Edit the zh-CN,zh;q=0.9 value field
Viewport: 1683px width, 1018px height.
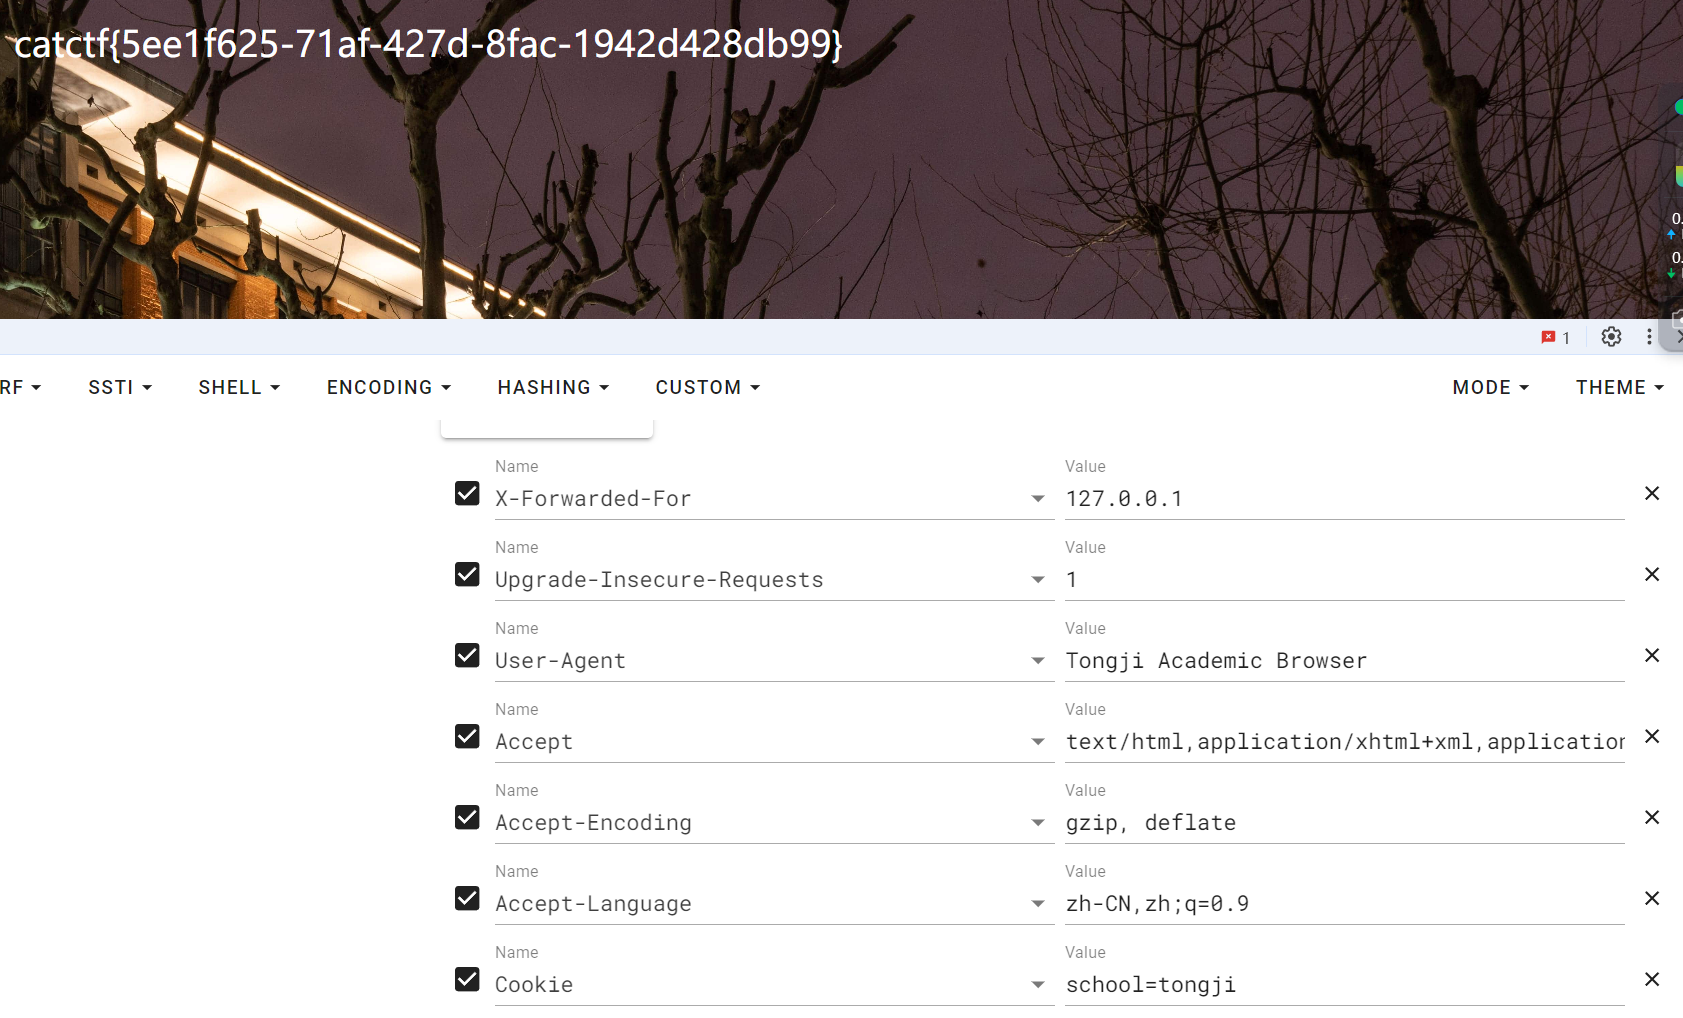coord(1345,904)
